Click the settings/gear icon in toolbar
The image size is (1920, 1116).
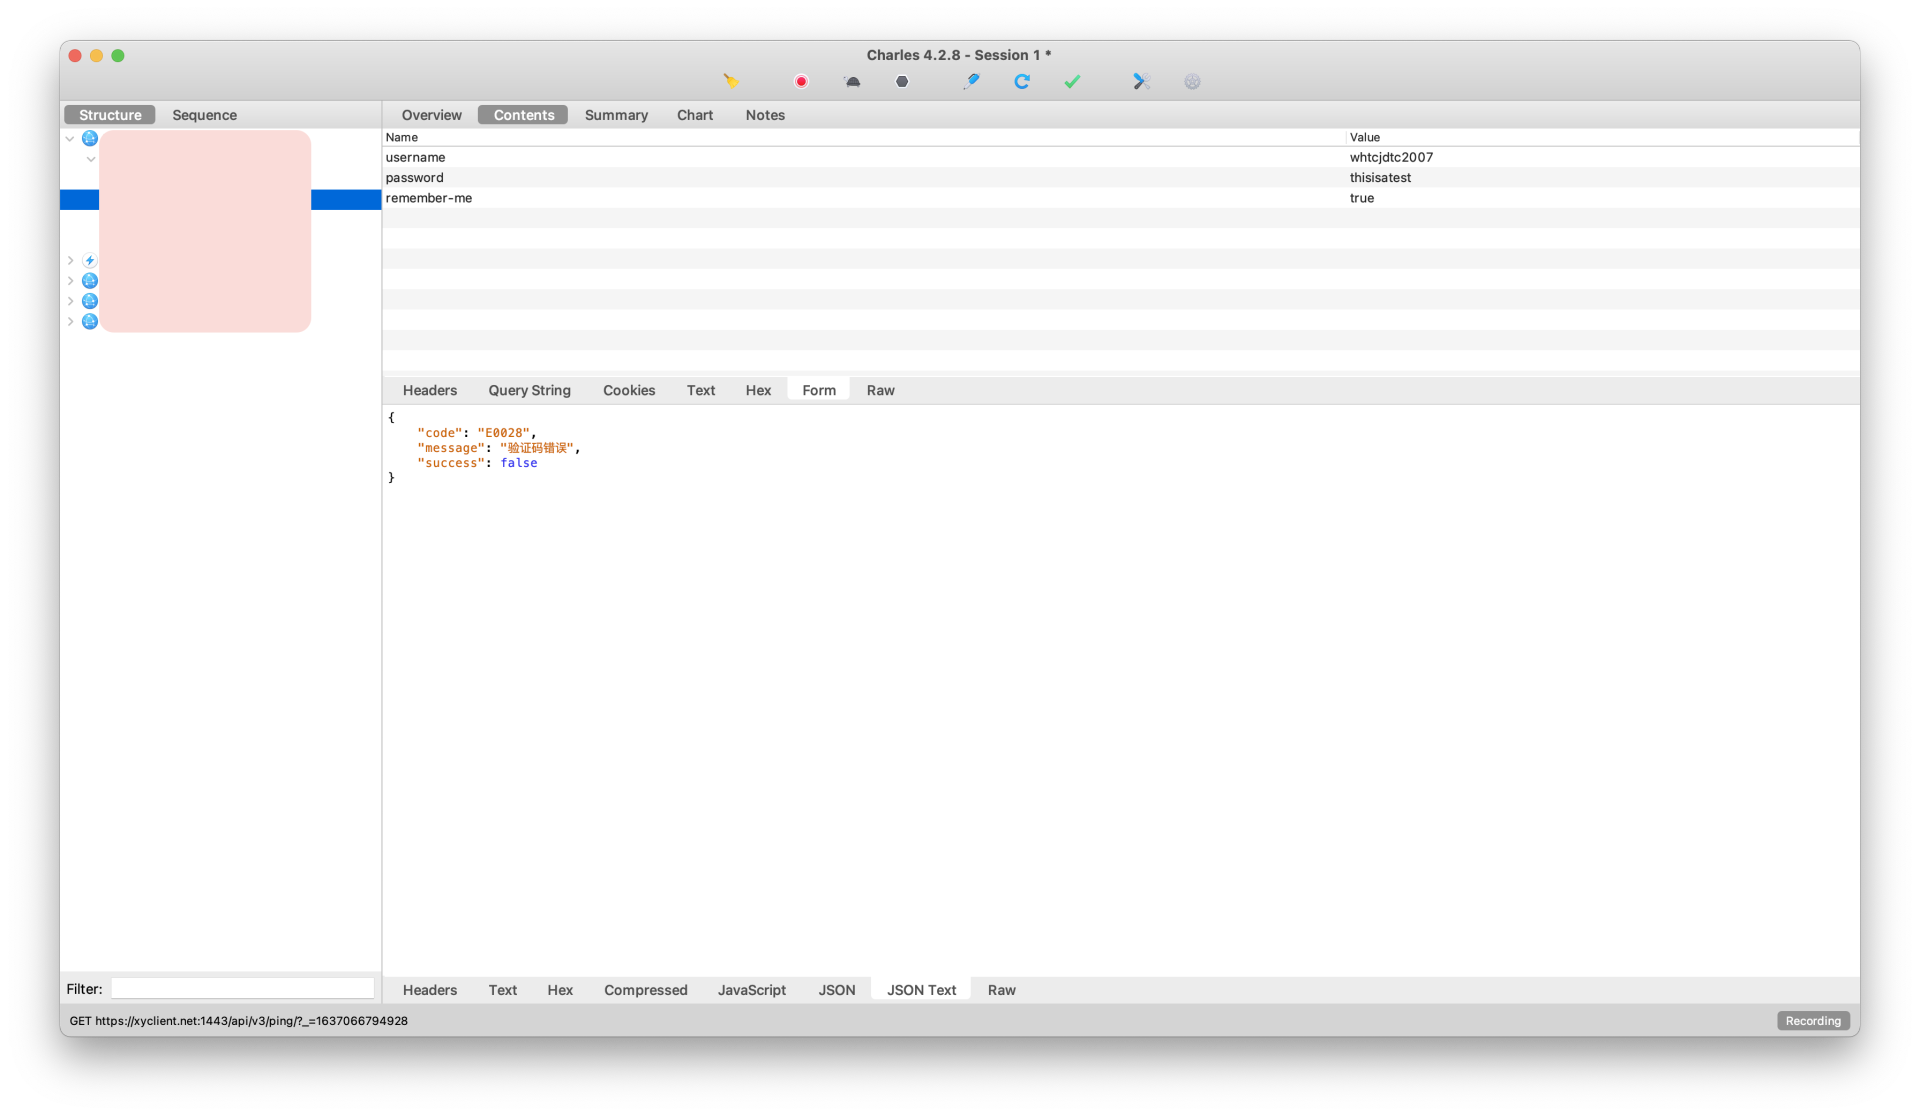[1191, 82]
